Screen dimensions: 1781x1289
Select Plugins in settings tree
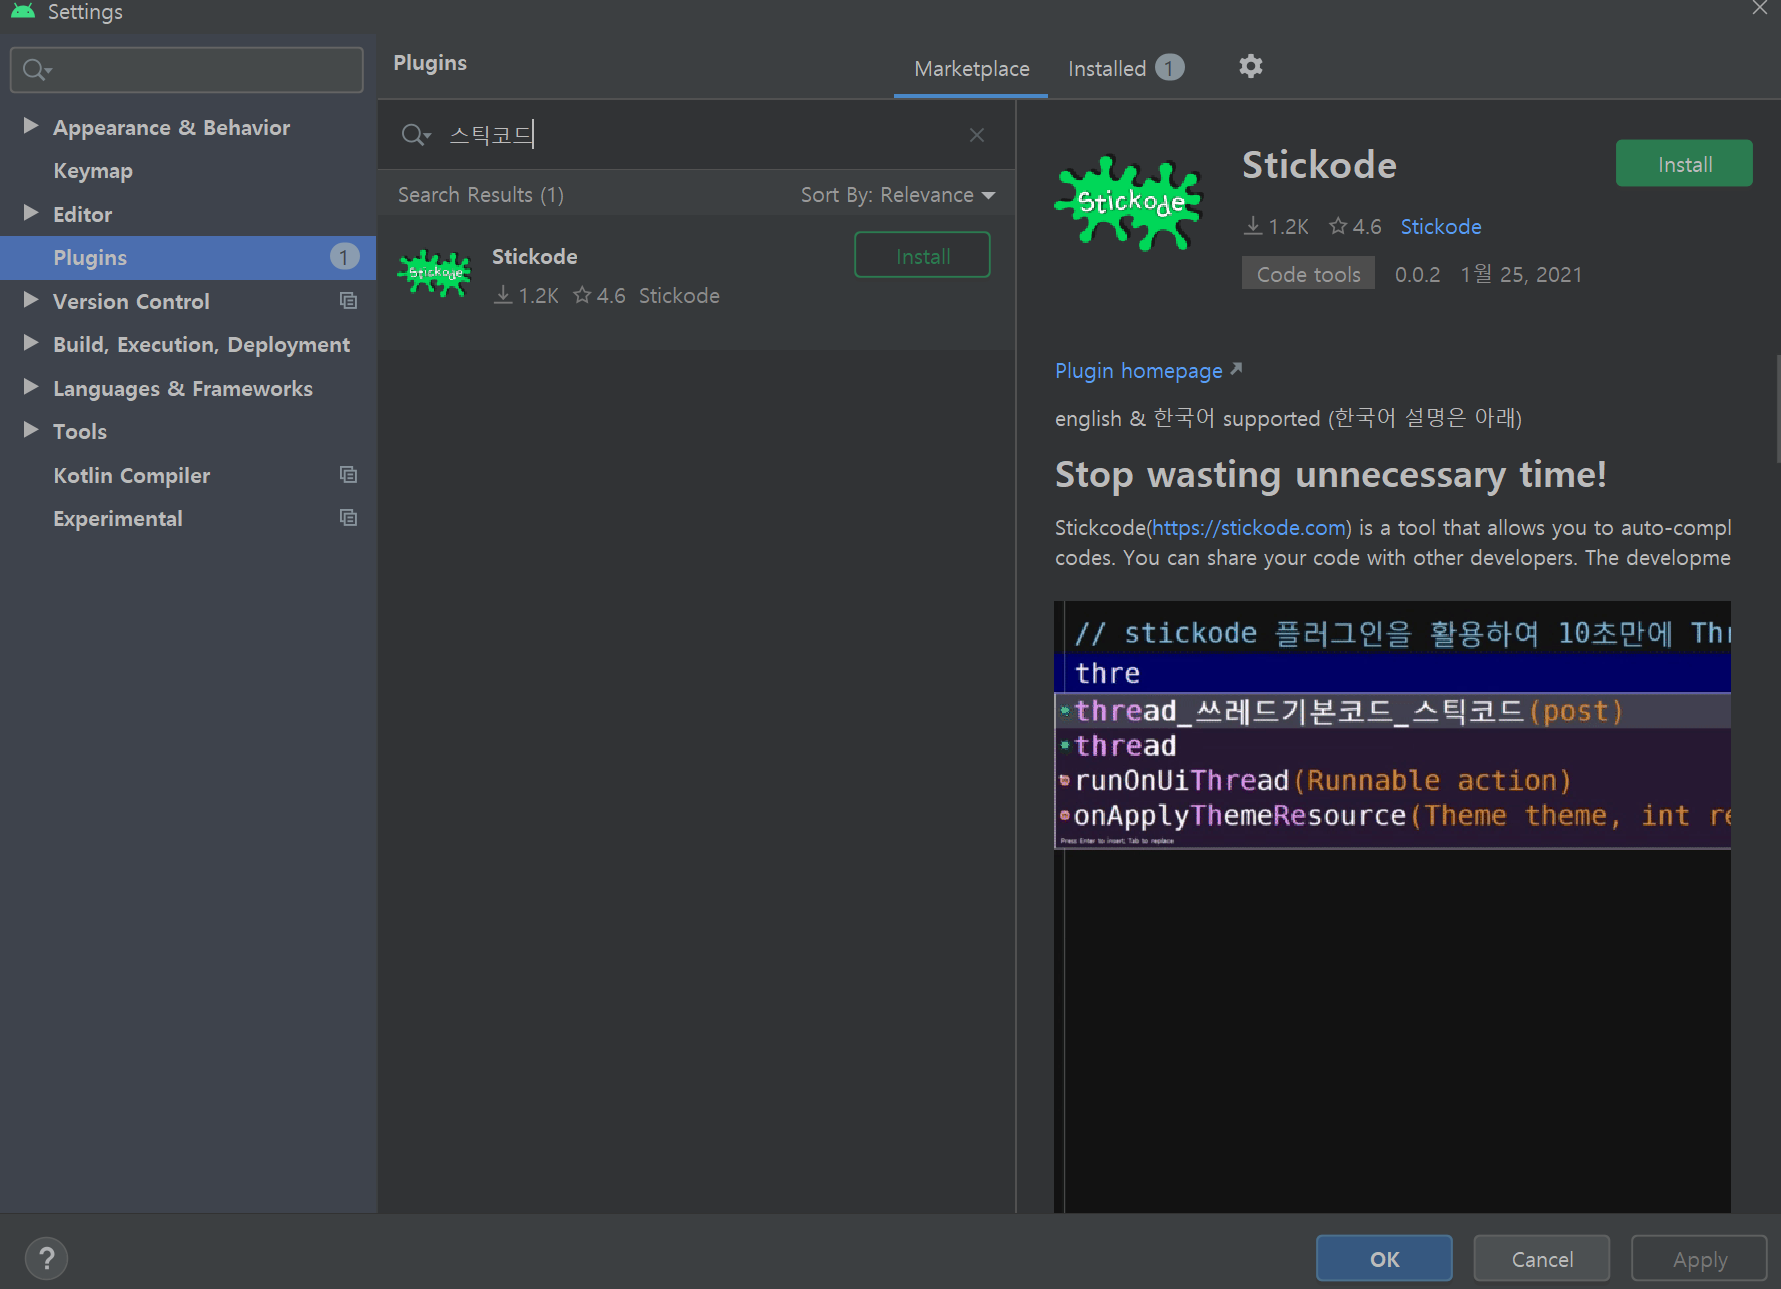click(x=188, y=258)
